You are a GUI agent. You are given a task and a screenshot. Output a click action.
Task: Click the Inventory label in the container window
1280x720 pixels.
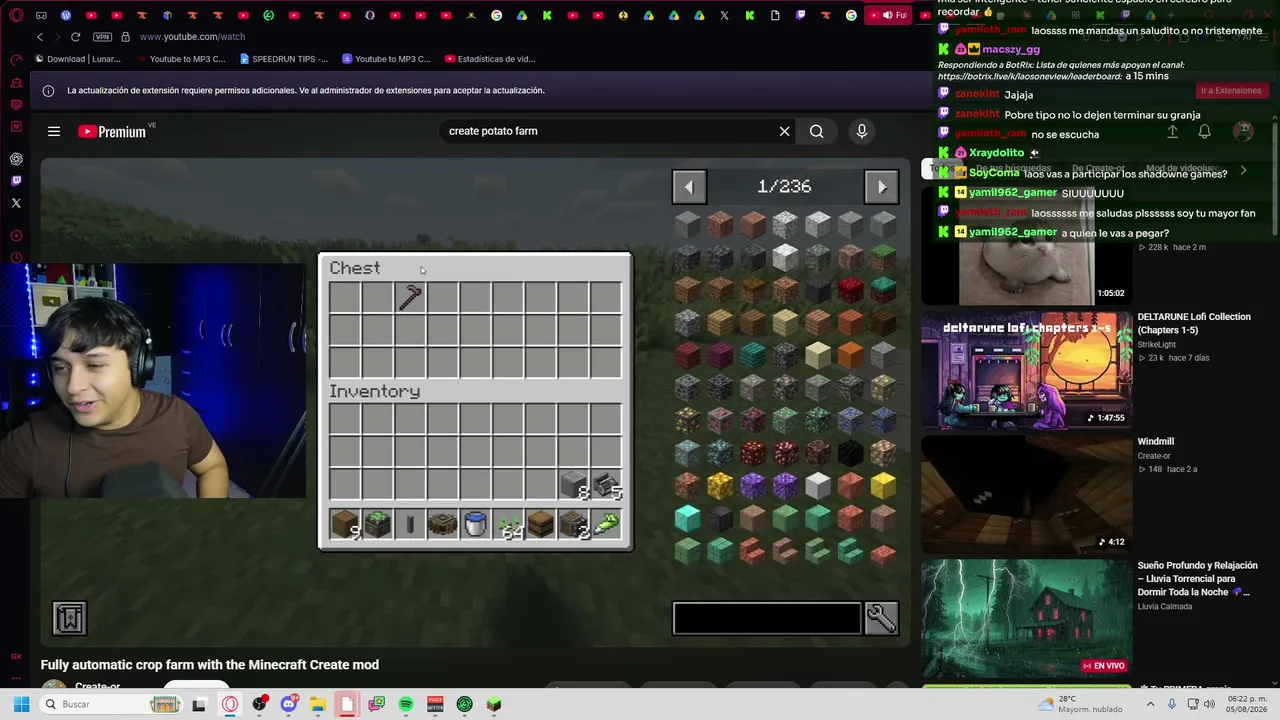[x=375, y=392]
